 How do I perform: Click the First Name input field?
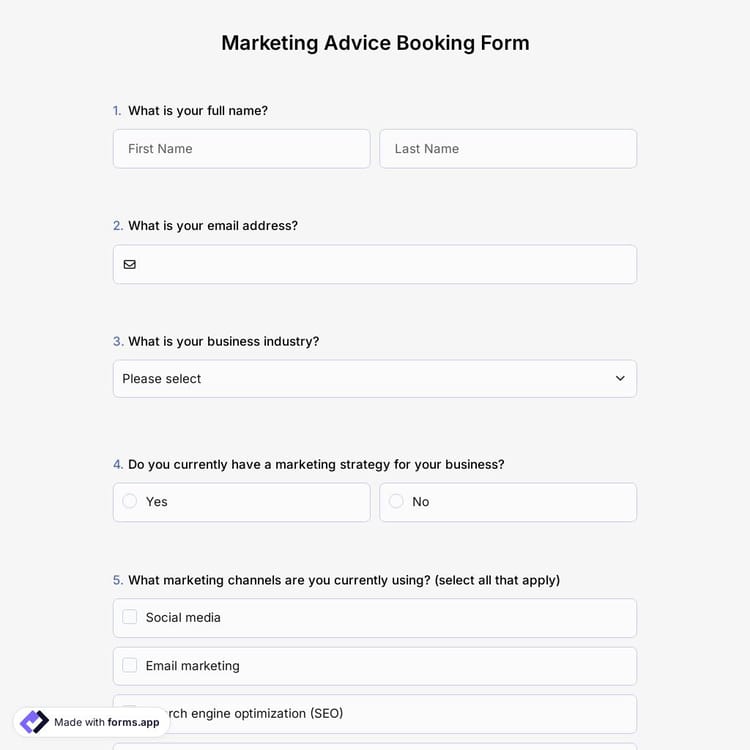tap(241, 149)
